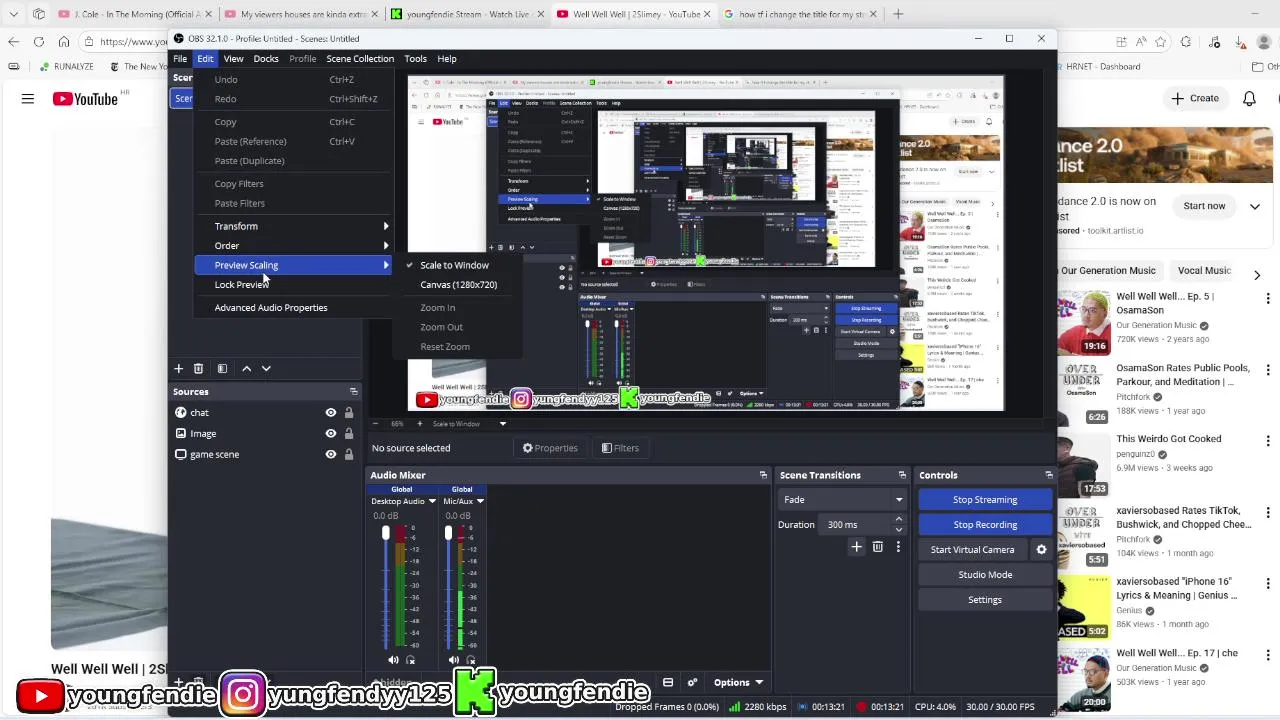Go to the YouTube logo home
The height and width of the screenshot is (720, 1280).
[x=85, y=98]
